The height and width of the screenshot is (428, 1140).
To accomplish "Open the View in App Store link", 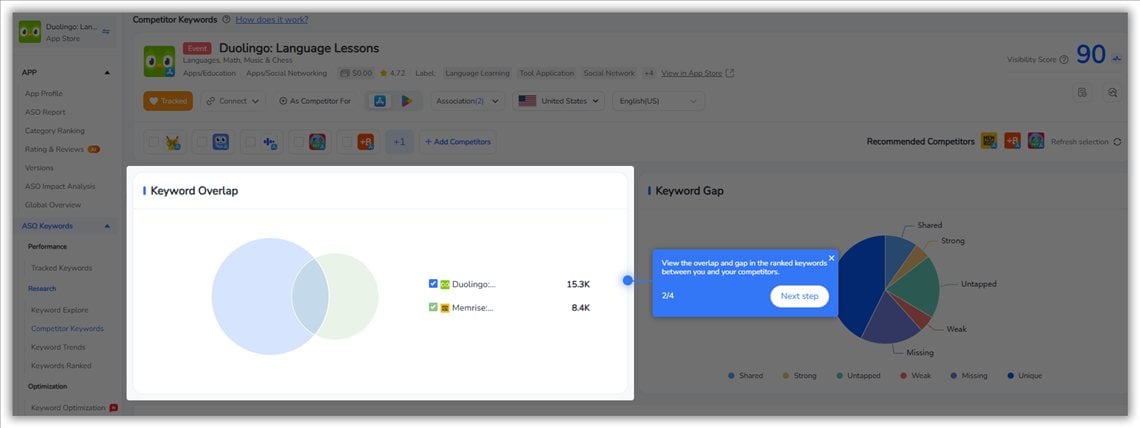I will tap(691, 73).
